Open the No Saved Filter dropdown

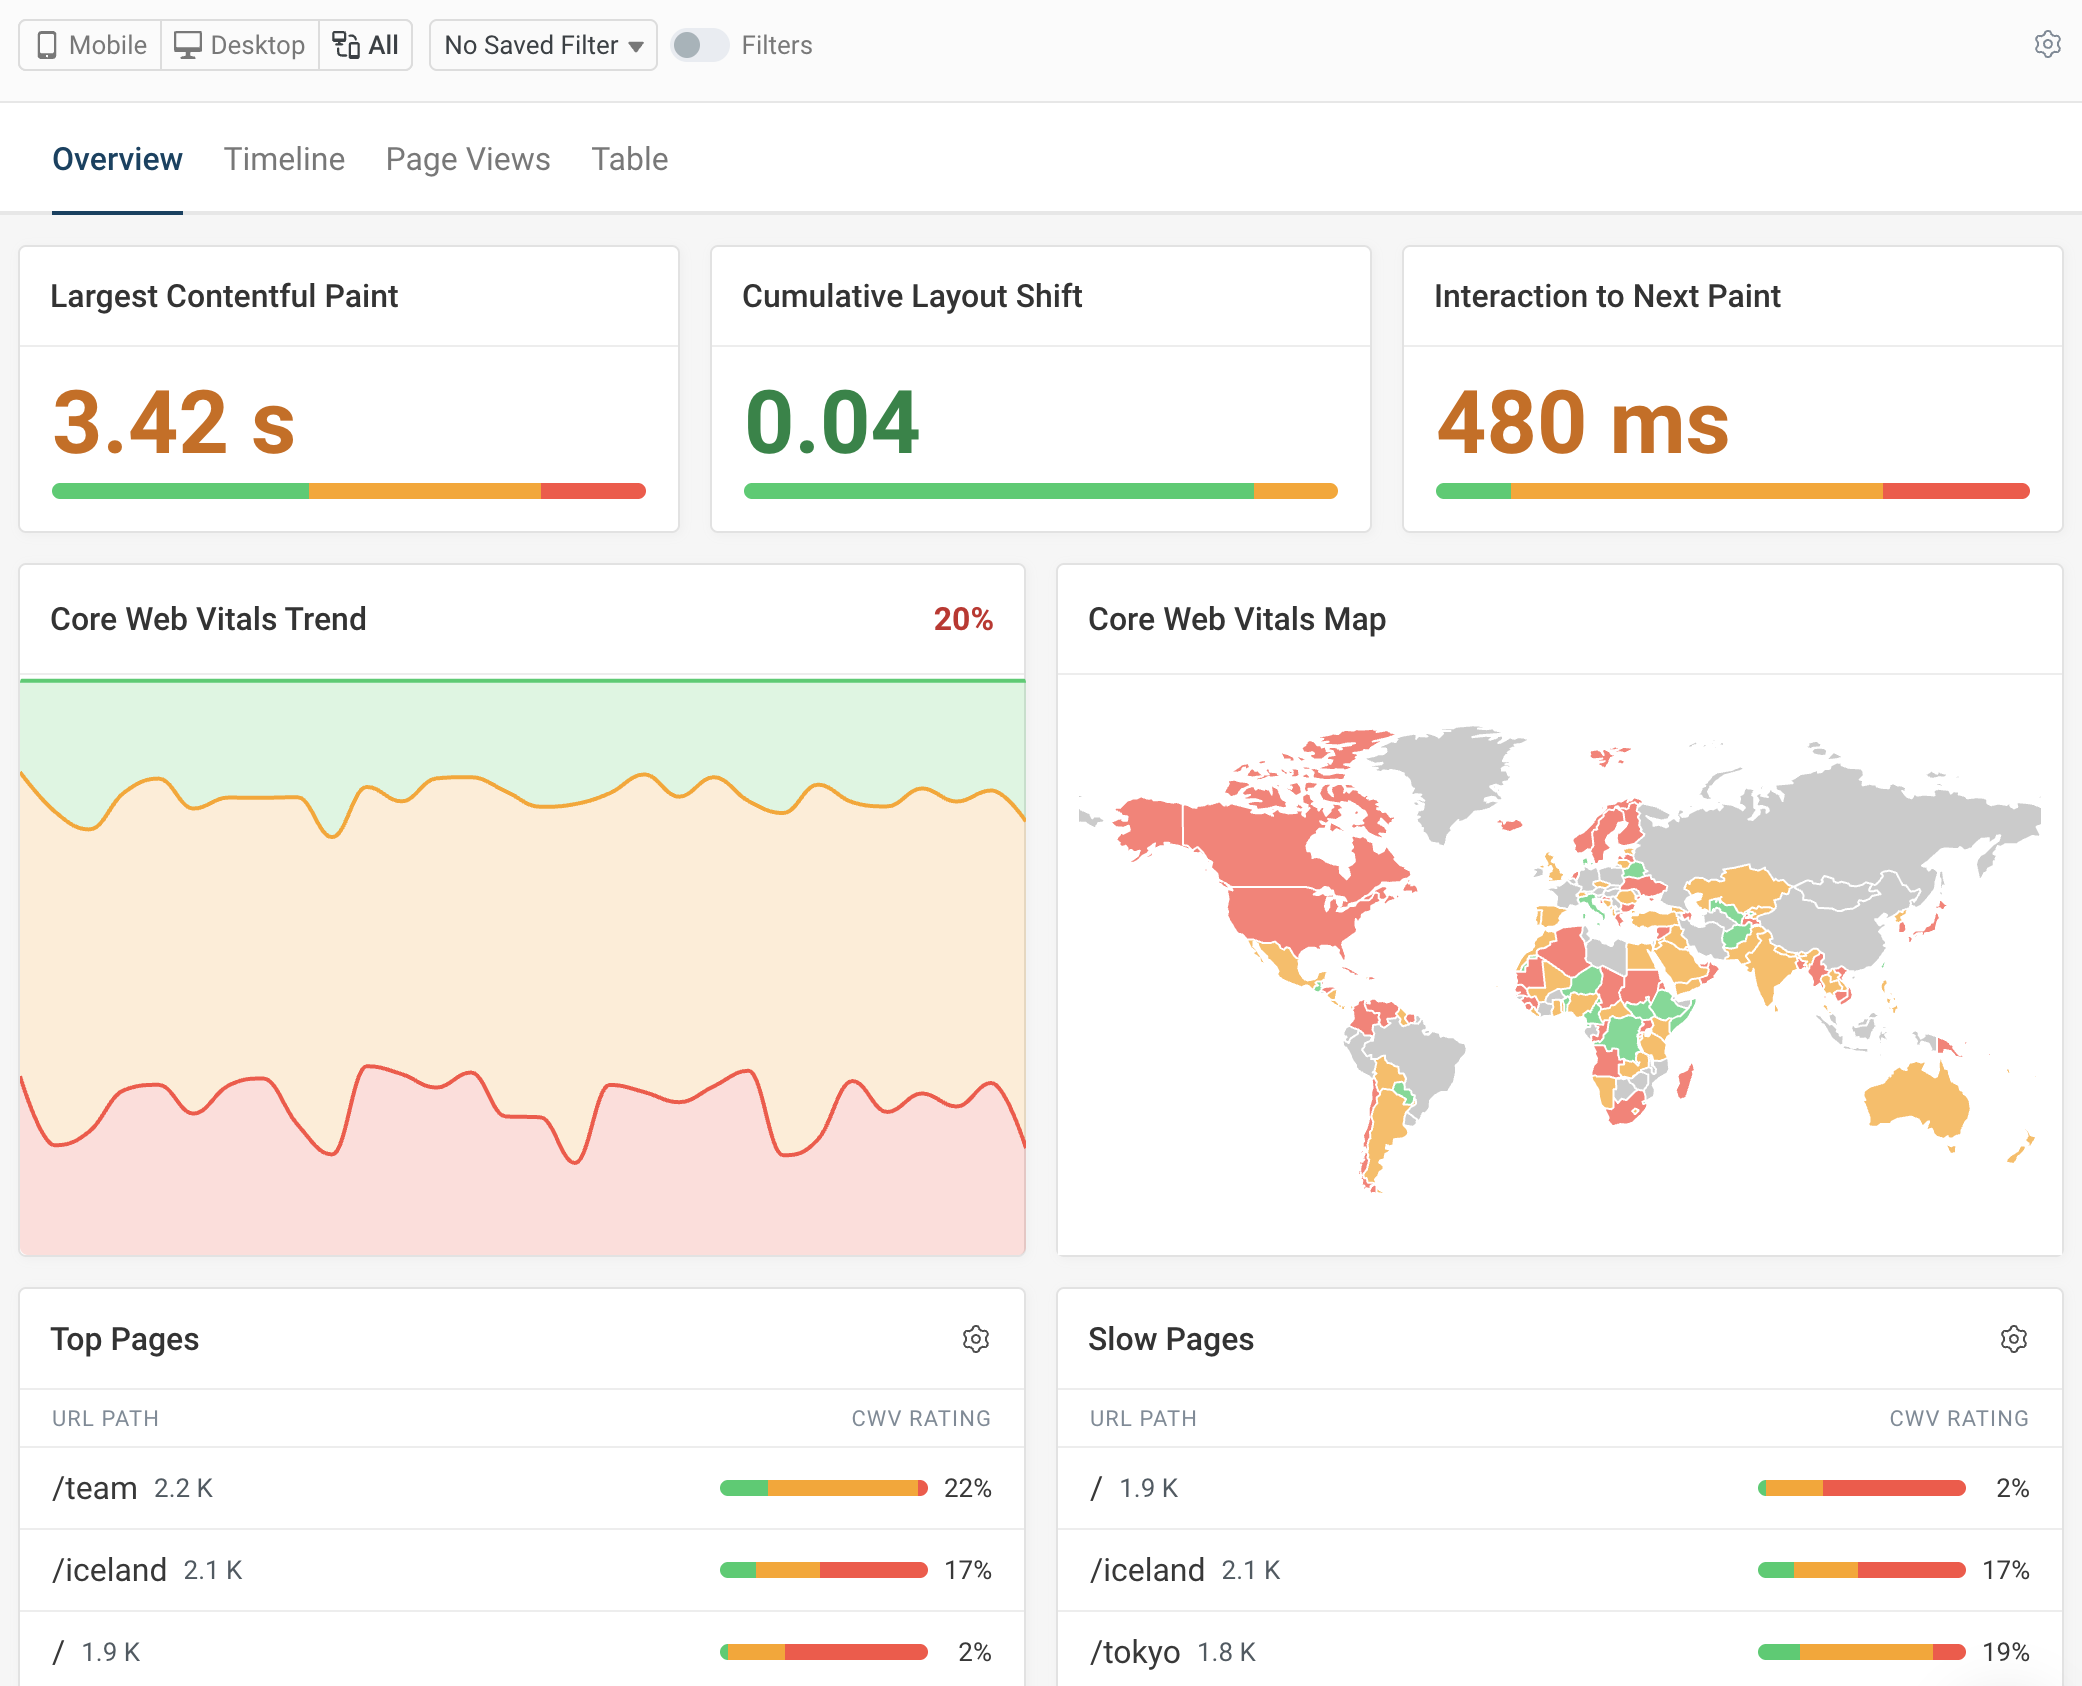pyautogui.click(x=542, y=45)
